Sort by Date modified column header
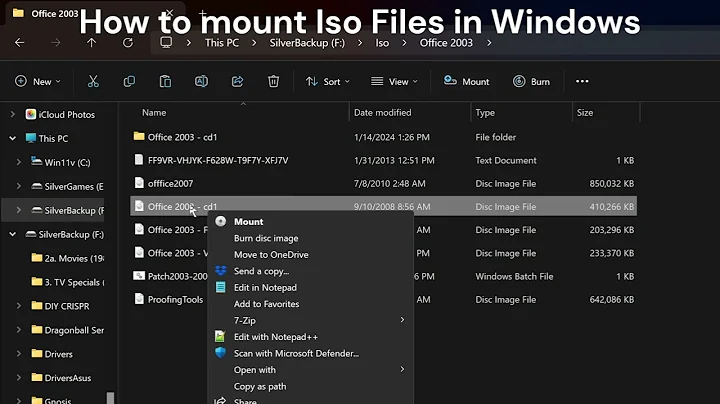 pyautogui.click(x=382, y=112)
